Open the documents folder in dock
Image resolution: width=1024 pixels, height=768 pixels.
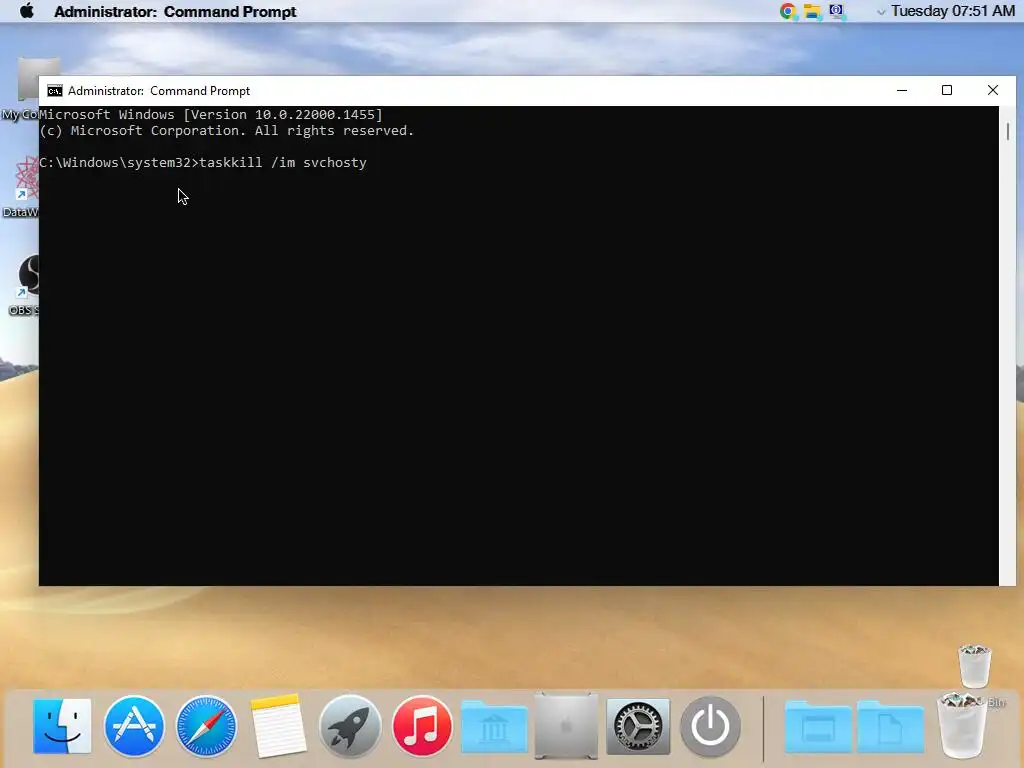[890, 727]
